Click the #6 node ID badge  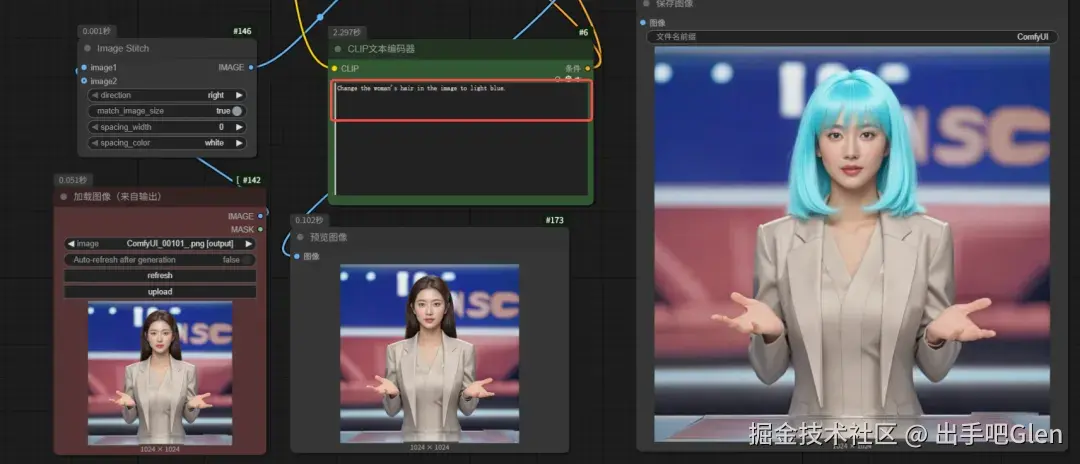click(583, 32)
